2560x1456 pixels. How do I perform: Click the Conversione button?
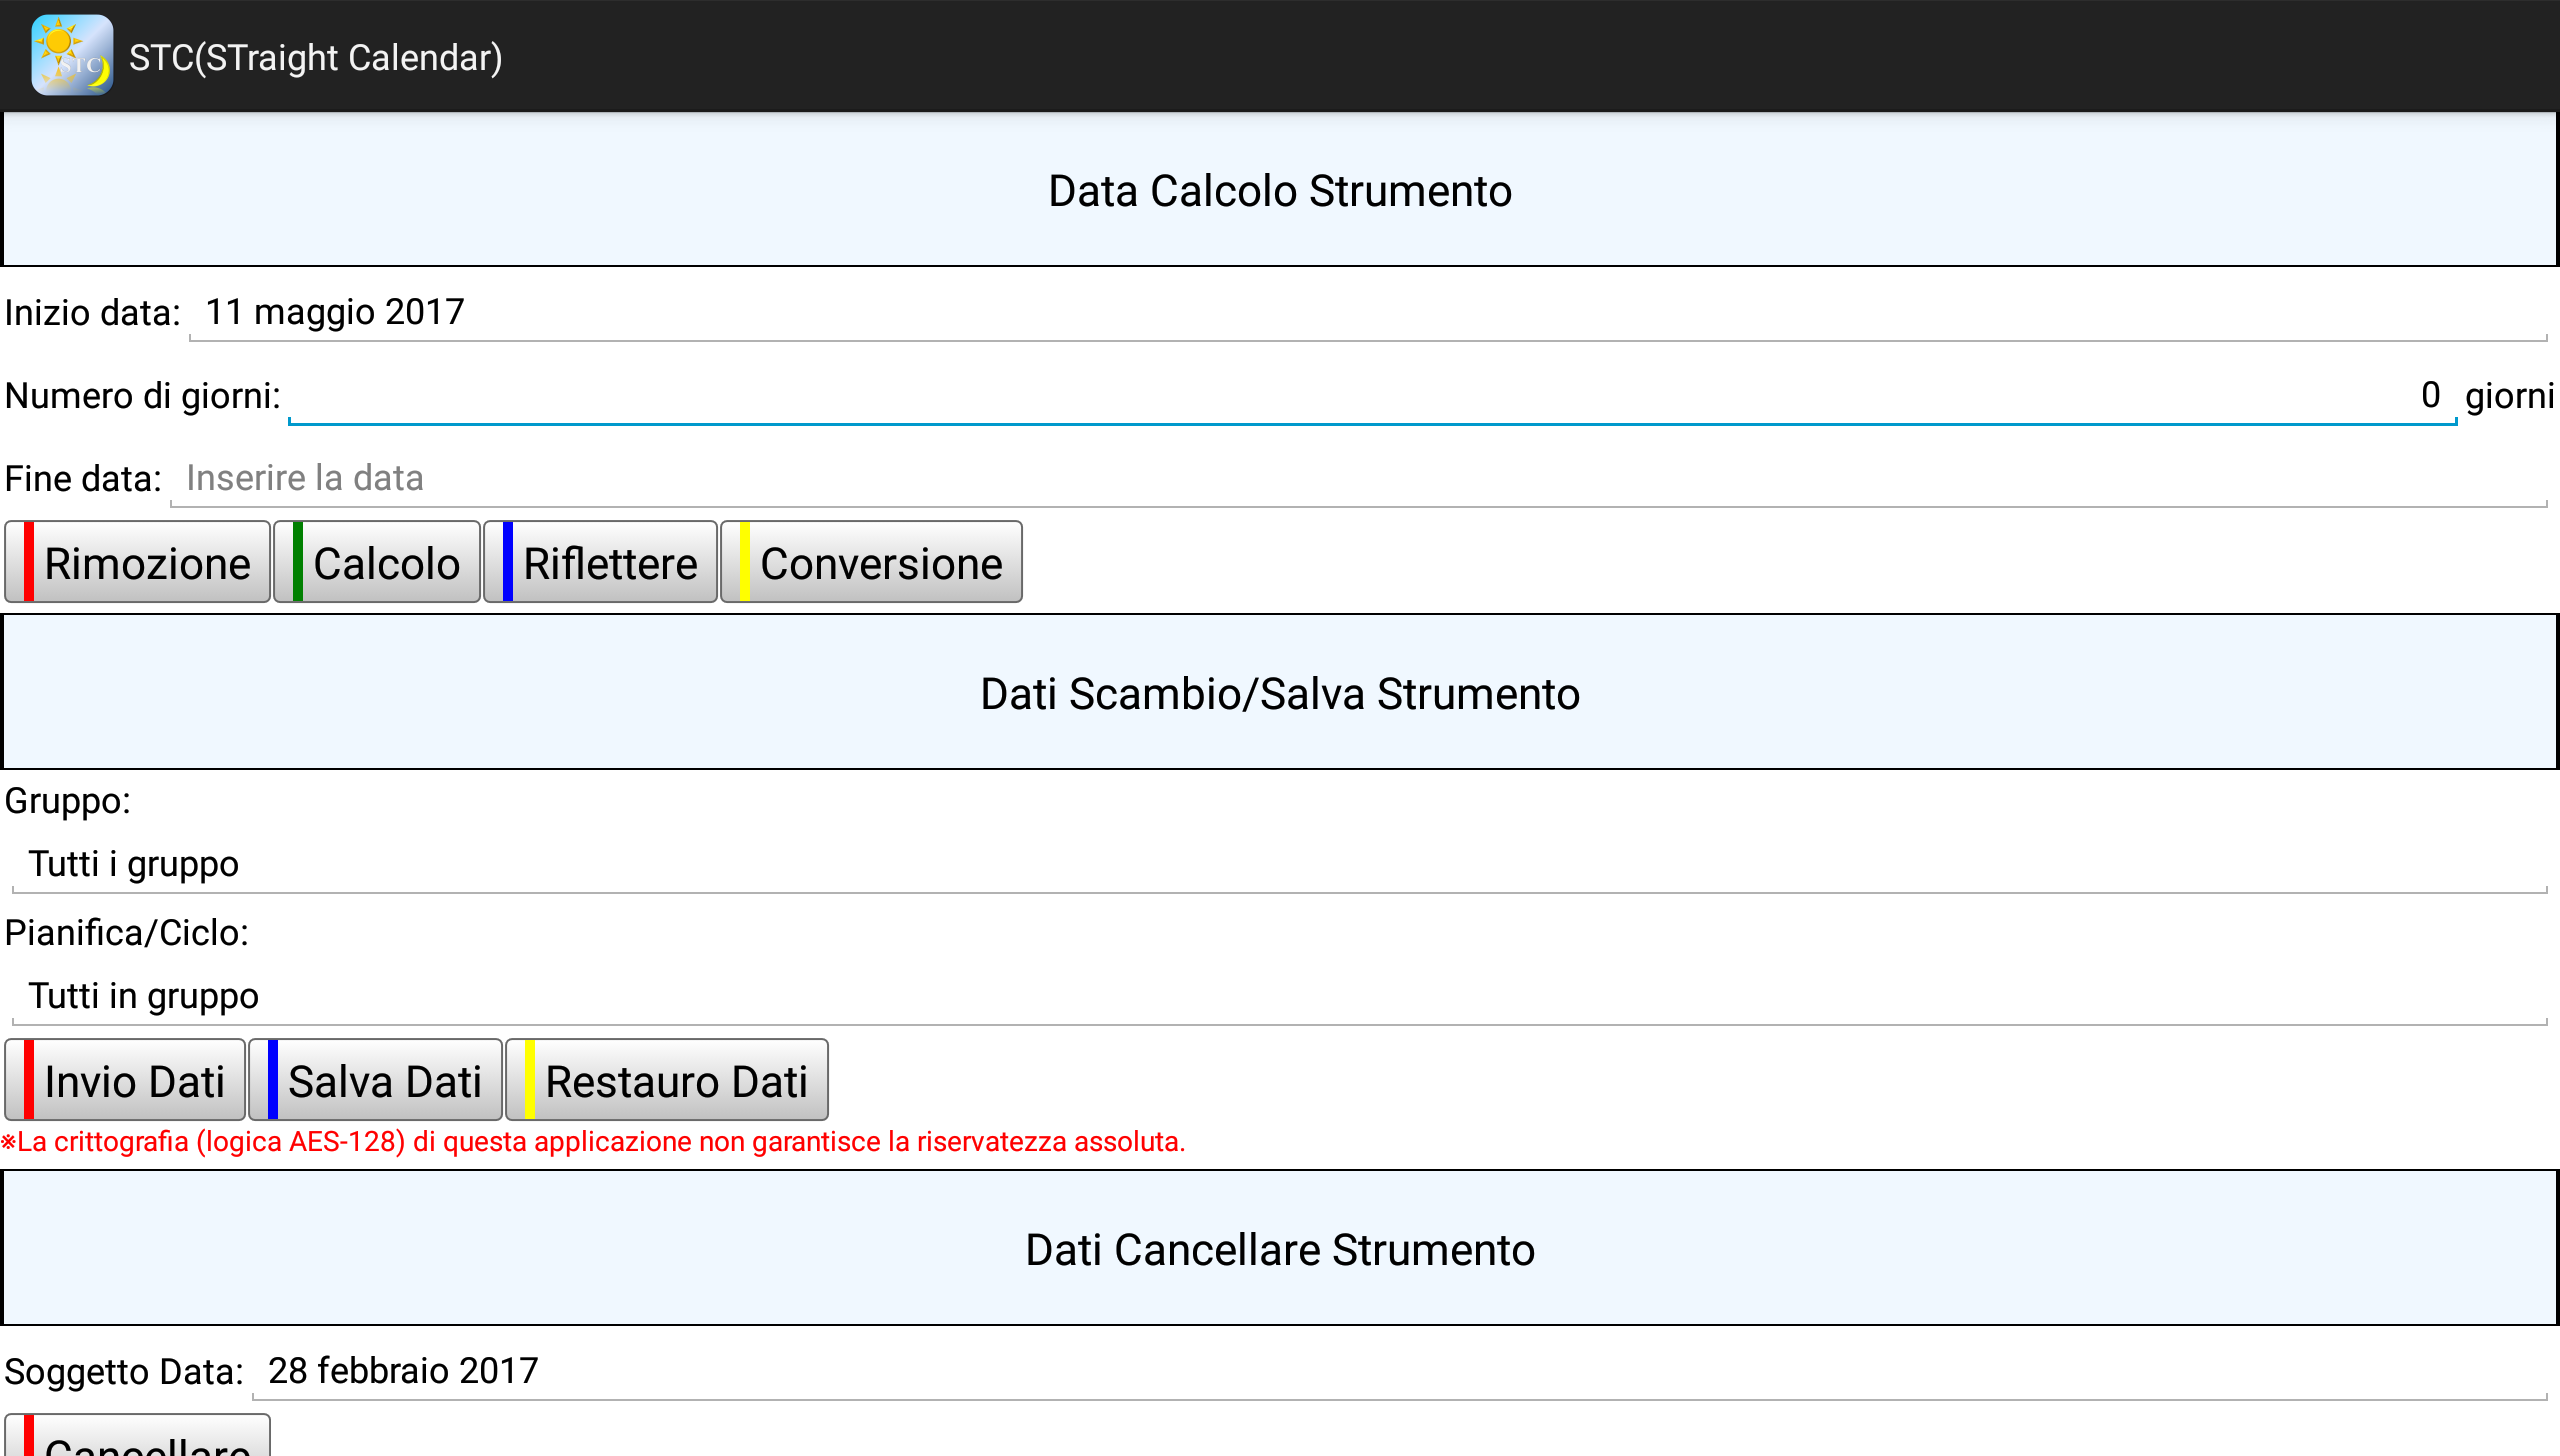pos(871,563)
